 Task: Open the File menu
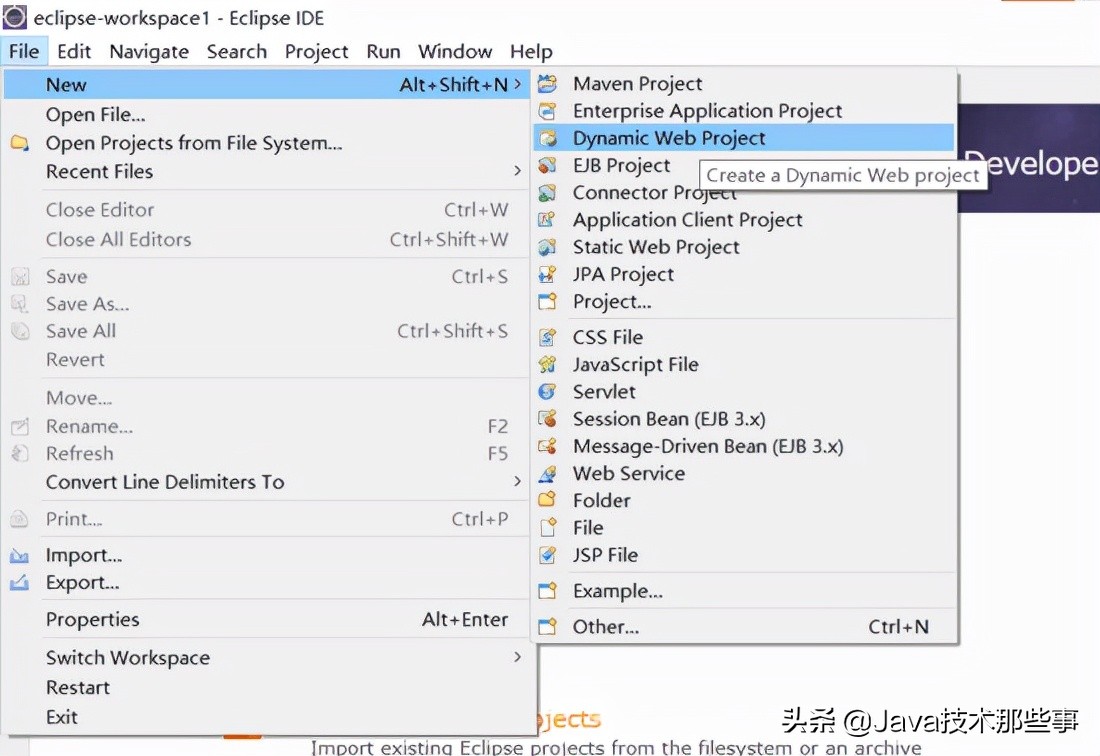click(x=24, y=51)
